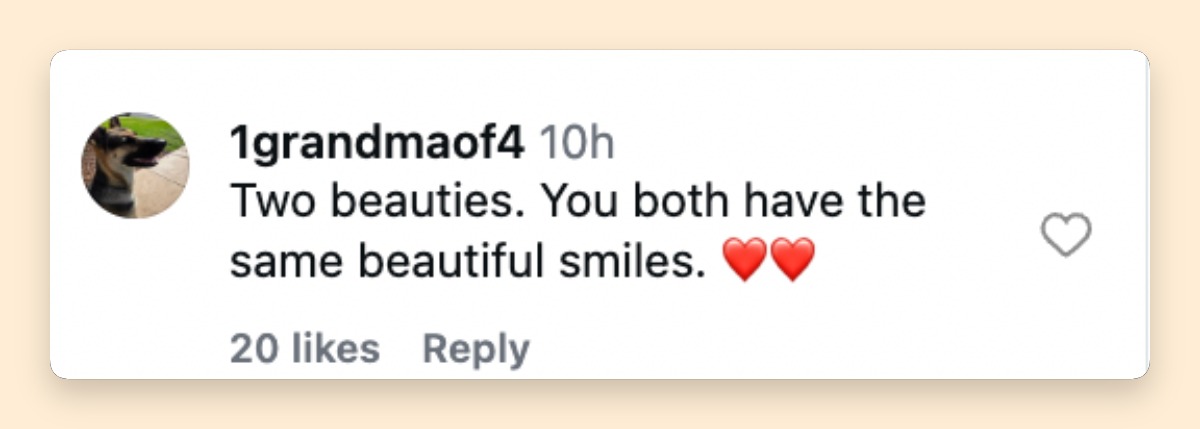1200x429 pixels.
Task: Toggle the like heart outline on this comment
Action: click(1066, 235)
